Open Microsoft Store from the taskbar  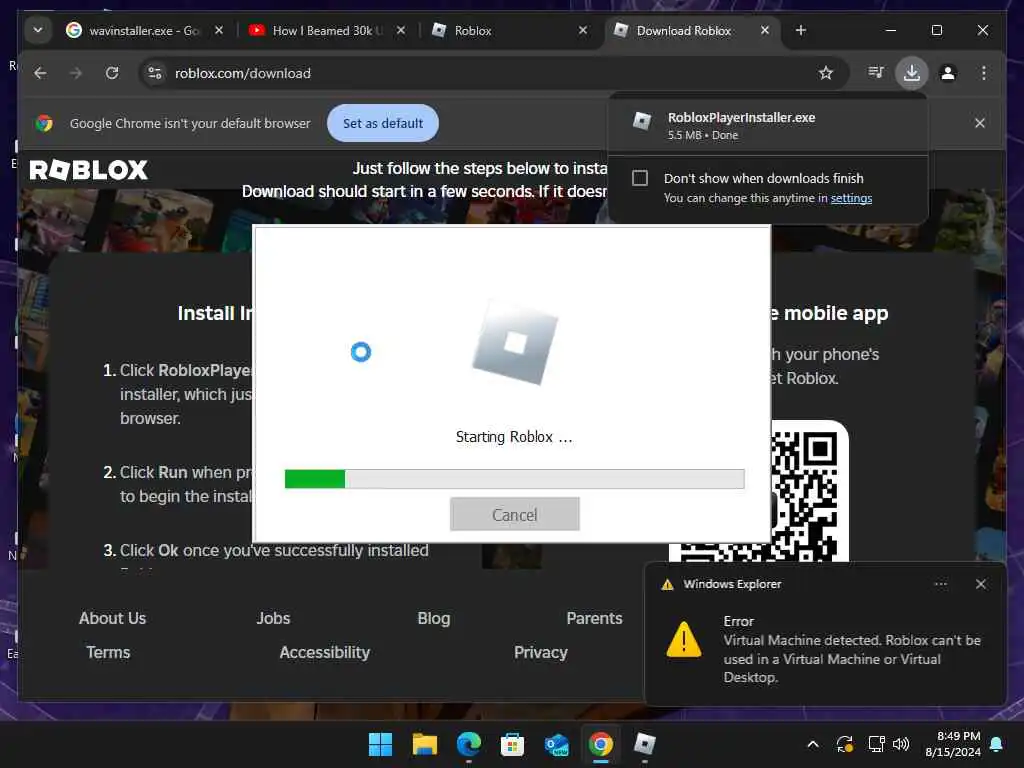point(512,744)
